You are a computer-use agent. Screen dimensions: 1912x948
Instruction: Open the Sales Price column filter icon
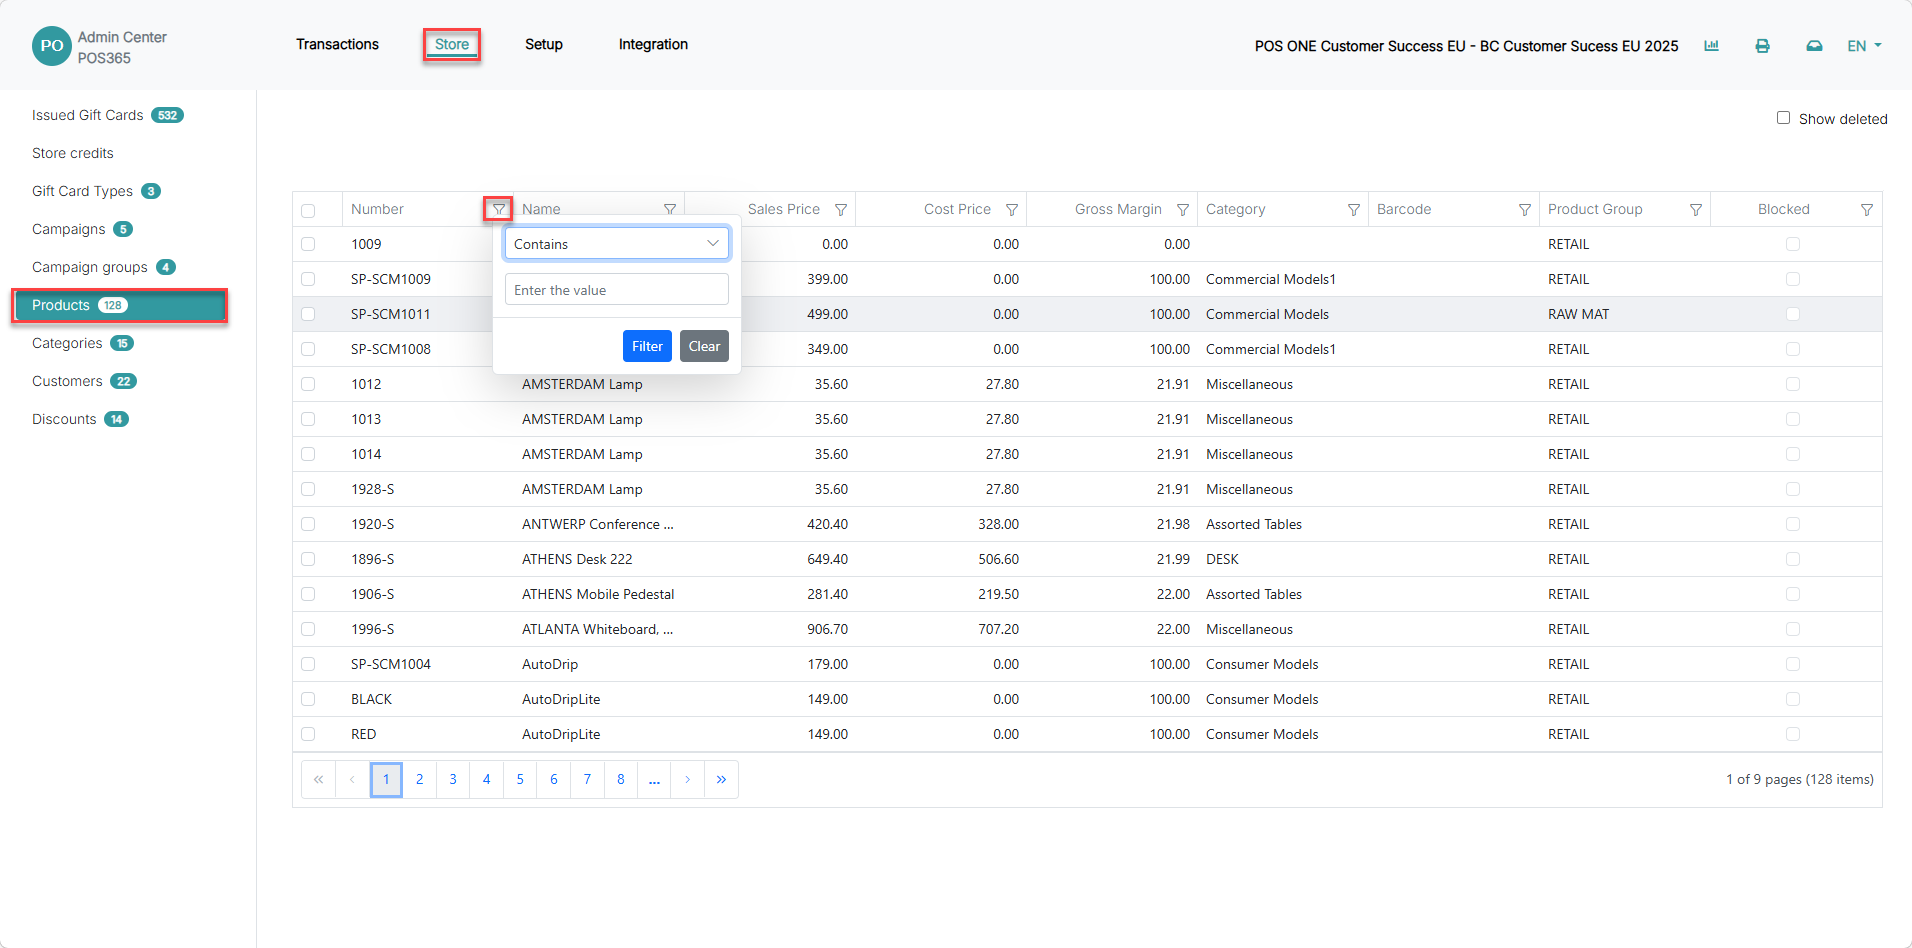(841, 209)
